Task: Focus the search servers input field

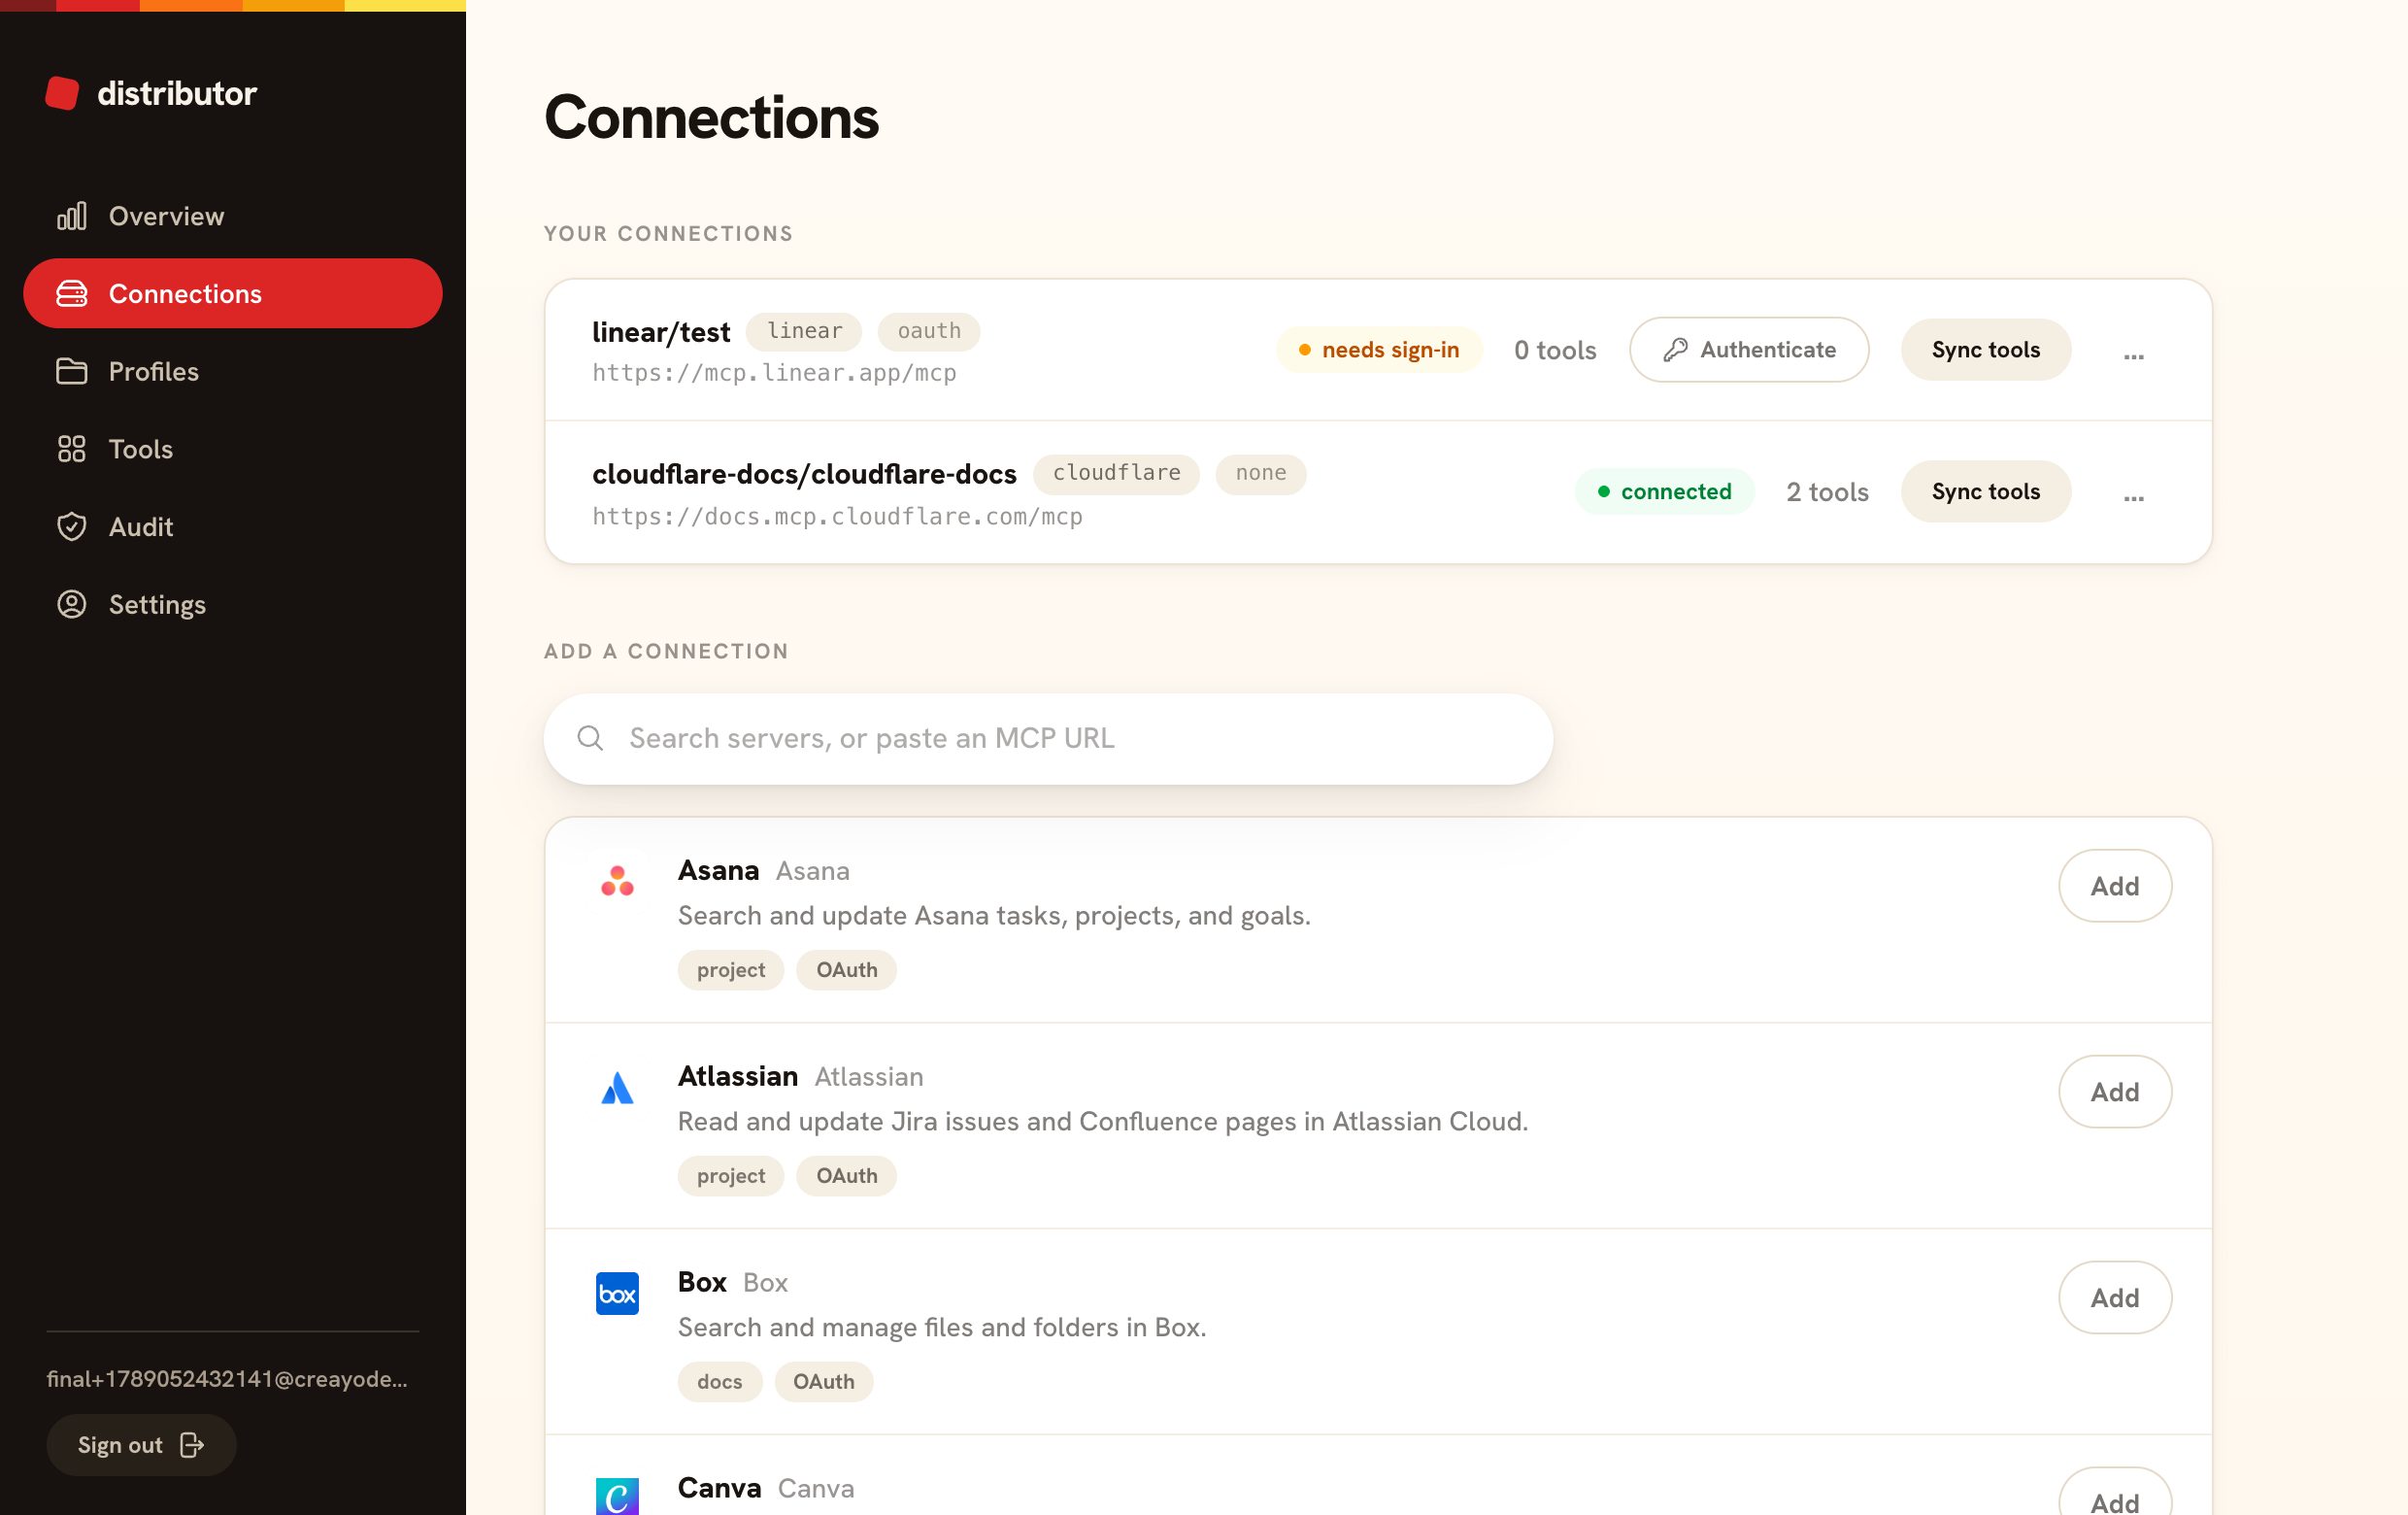Action: point(1048,739)
